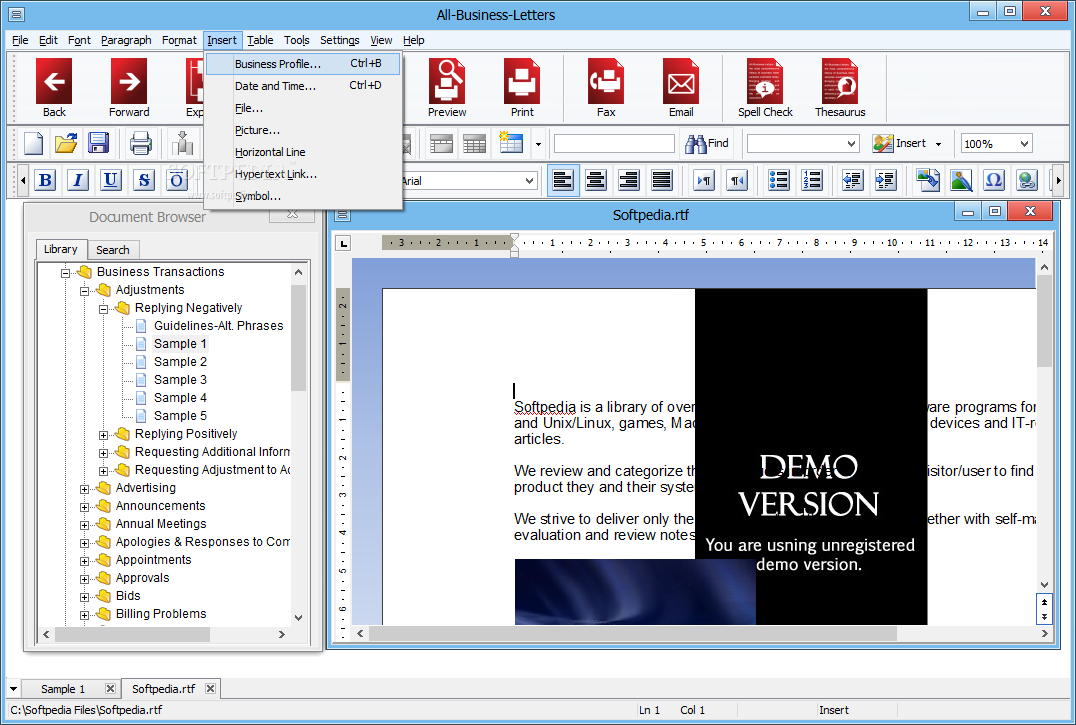Close the Softpedia.rtf bottom tab
1076x725 pixels.
(x=211, y=688)
